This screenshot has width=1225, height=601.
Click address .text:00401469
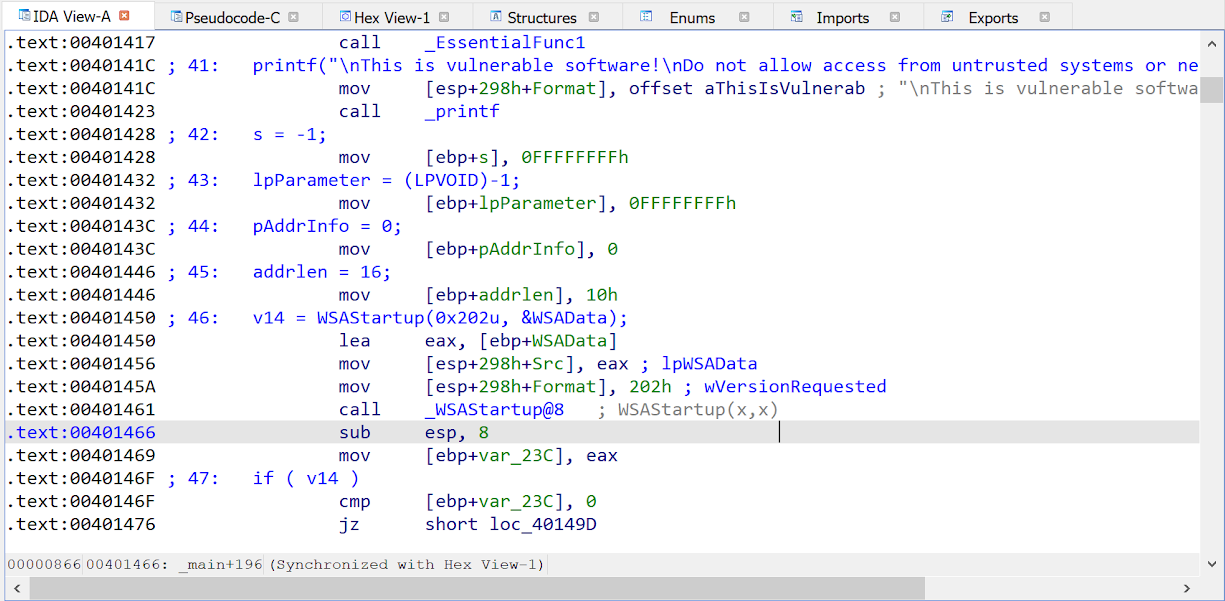pyautogui.click(x=81, y=456)
